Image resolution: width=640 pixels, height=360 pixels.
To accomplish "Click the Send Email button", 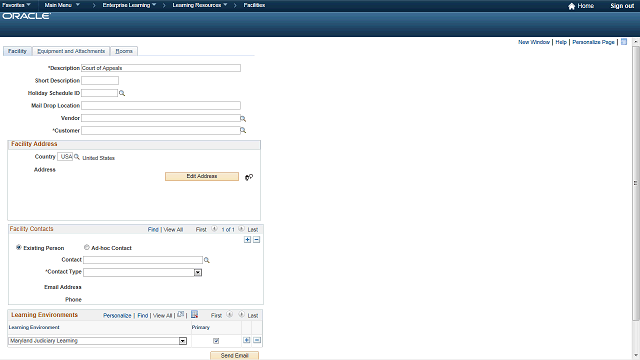I will pos(234,356).
